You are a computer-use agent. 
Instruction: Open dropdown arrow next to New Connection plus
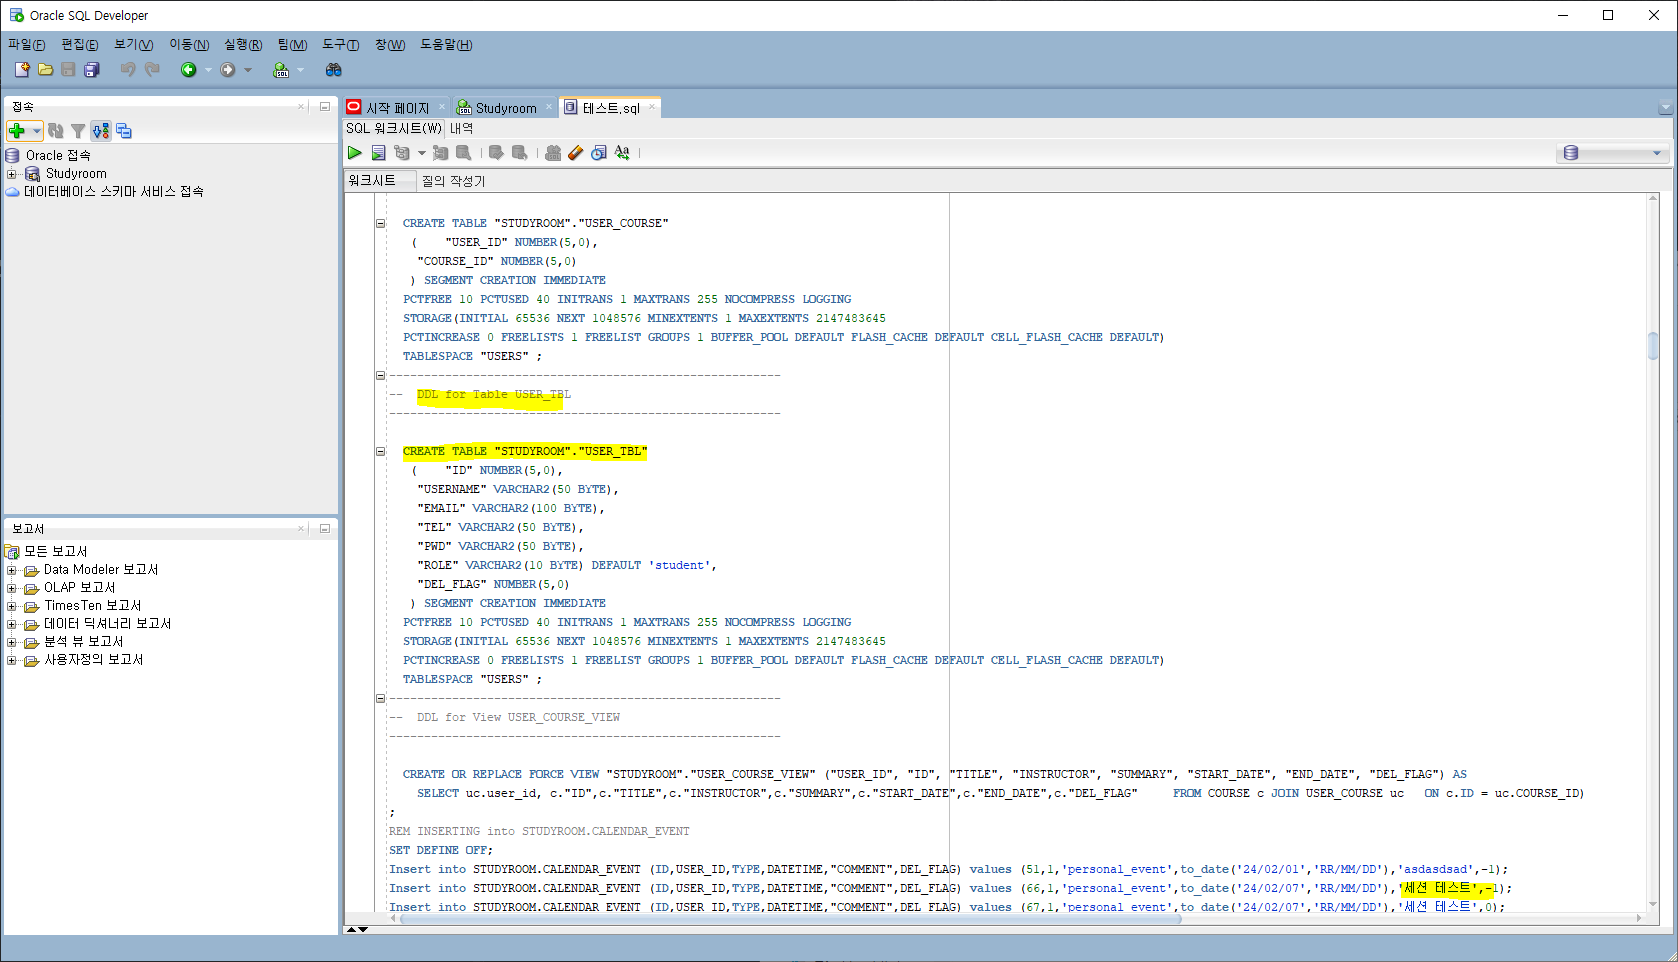(37, 131)
